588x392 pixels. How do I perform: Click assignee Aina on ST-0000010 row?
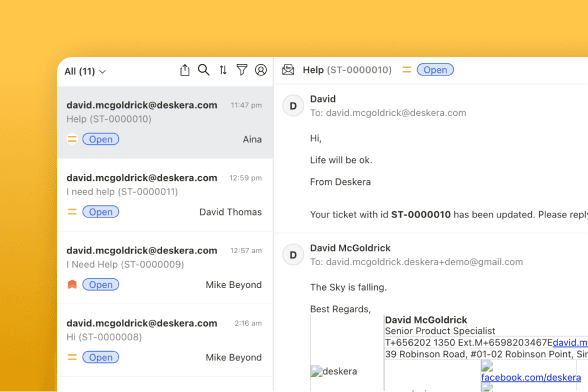pyautogui.click(x=252, y=140)
